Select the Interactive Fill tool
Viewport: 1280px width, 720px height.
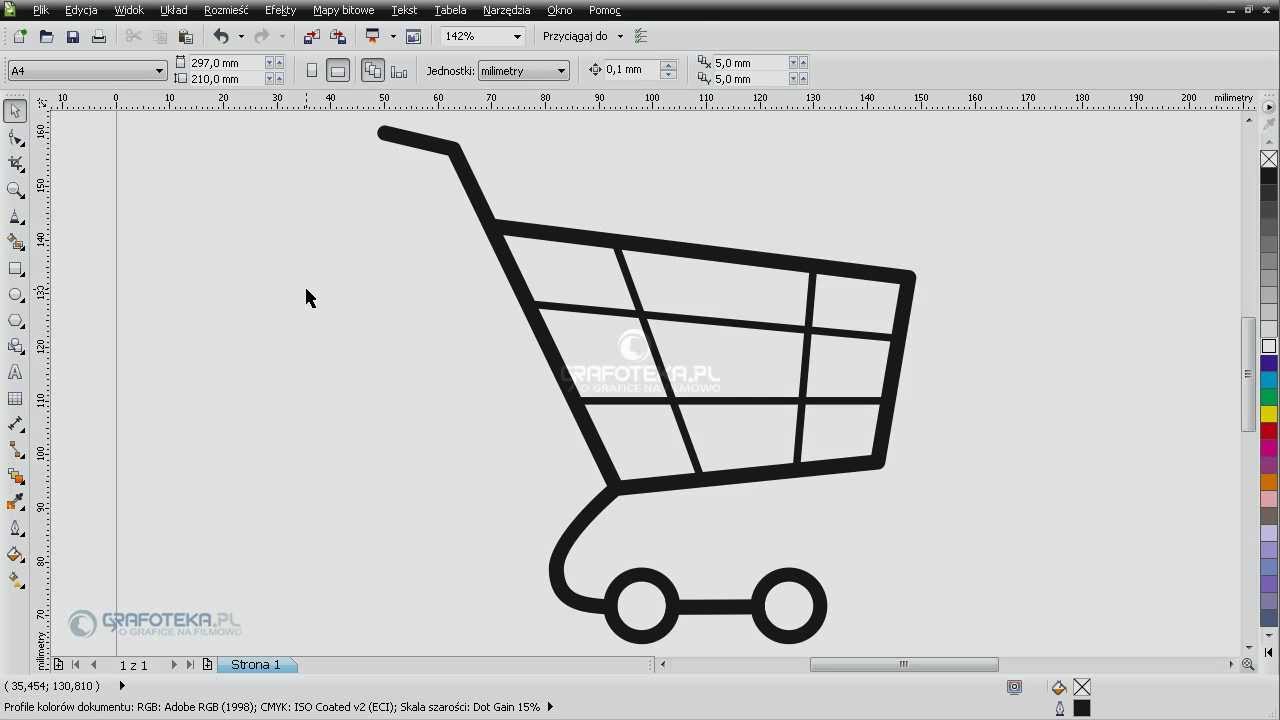pos(15,581)
